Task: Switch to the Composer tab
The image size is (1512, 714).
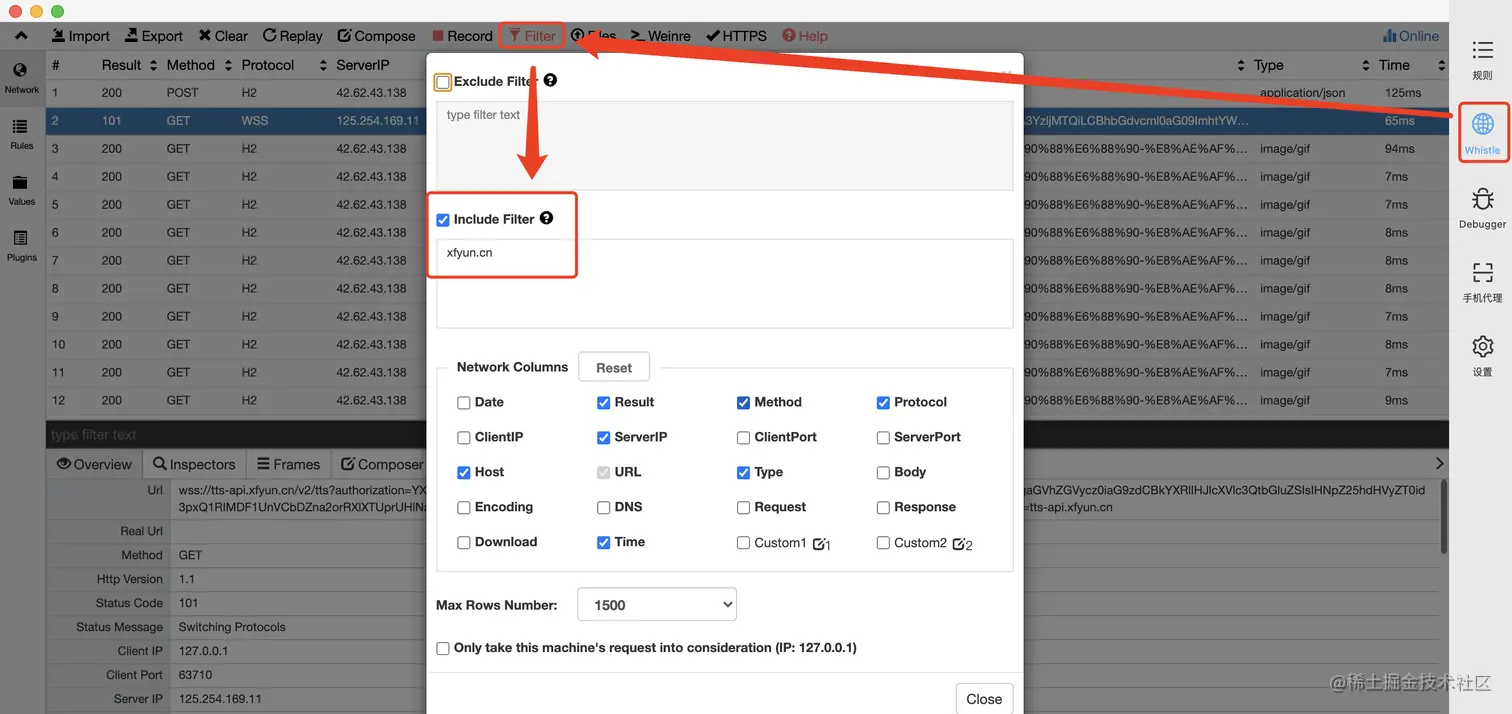Action: (x=381, y=464)
